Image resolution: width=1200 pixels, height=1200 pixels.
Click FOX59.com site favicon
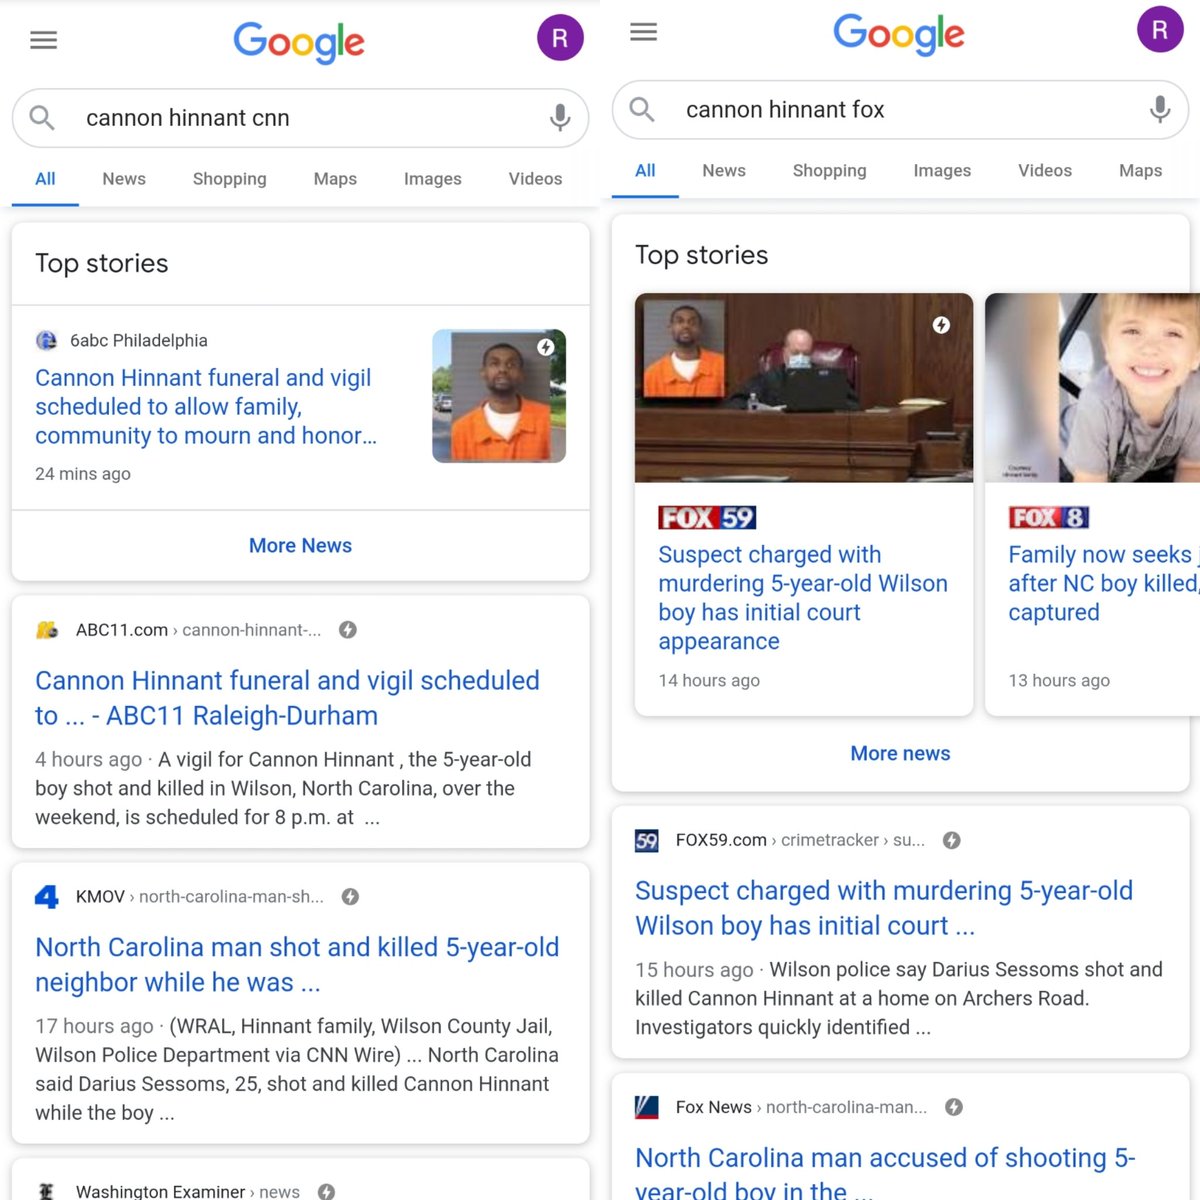tap(647, 840)
